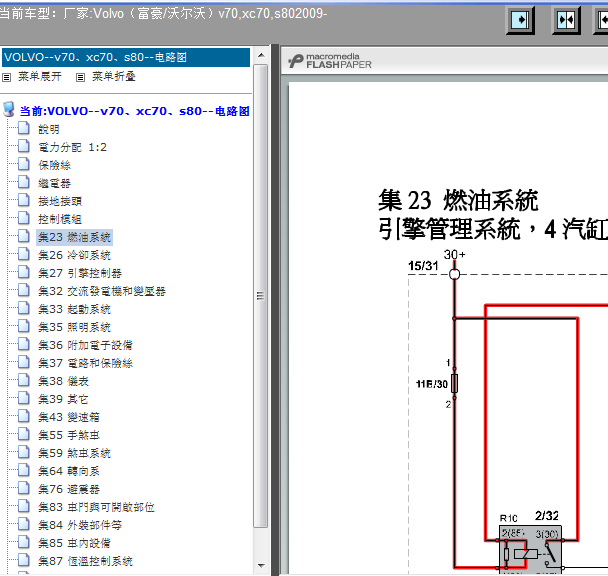608x576 pixels.
Task: Open 集26 冷卻系統 diagram
Action: point(74,255)
